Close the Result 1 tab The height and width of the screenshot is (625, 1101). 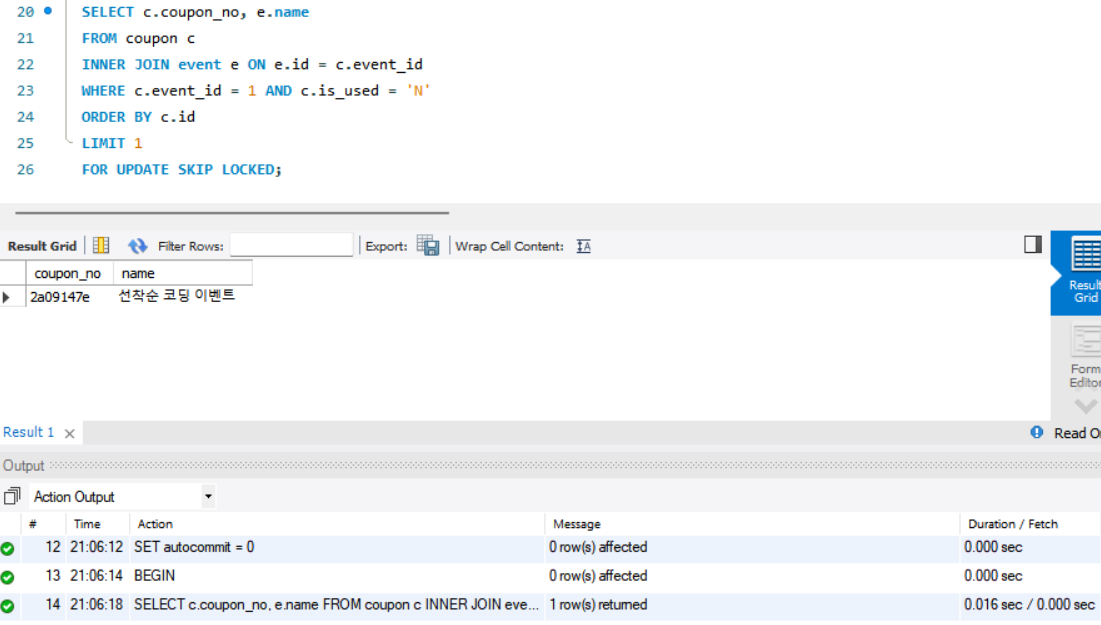(70, 433)
